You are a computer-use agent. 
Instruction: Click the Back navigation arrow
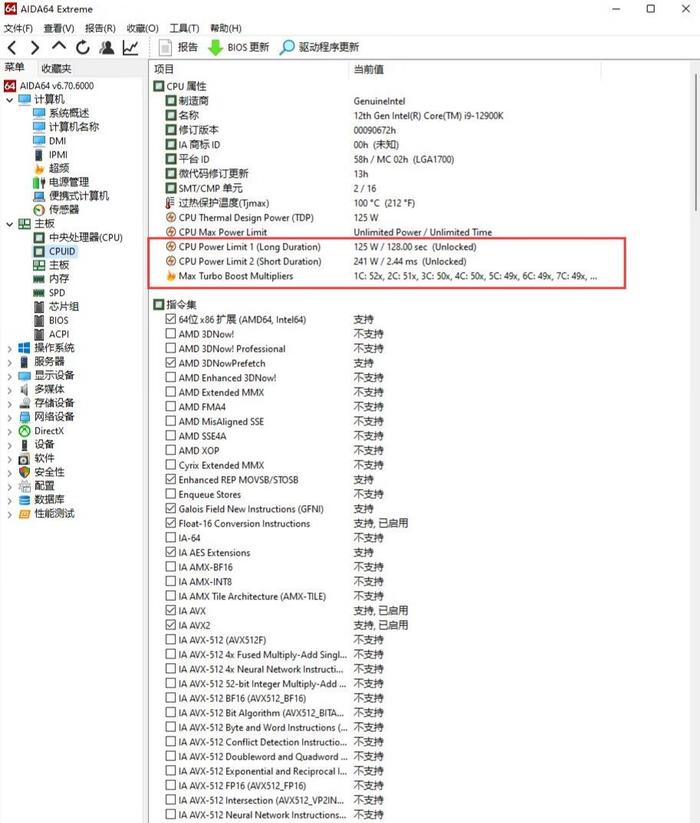point(13,48)
